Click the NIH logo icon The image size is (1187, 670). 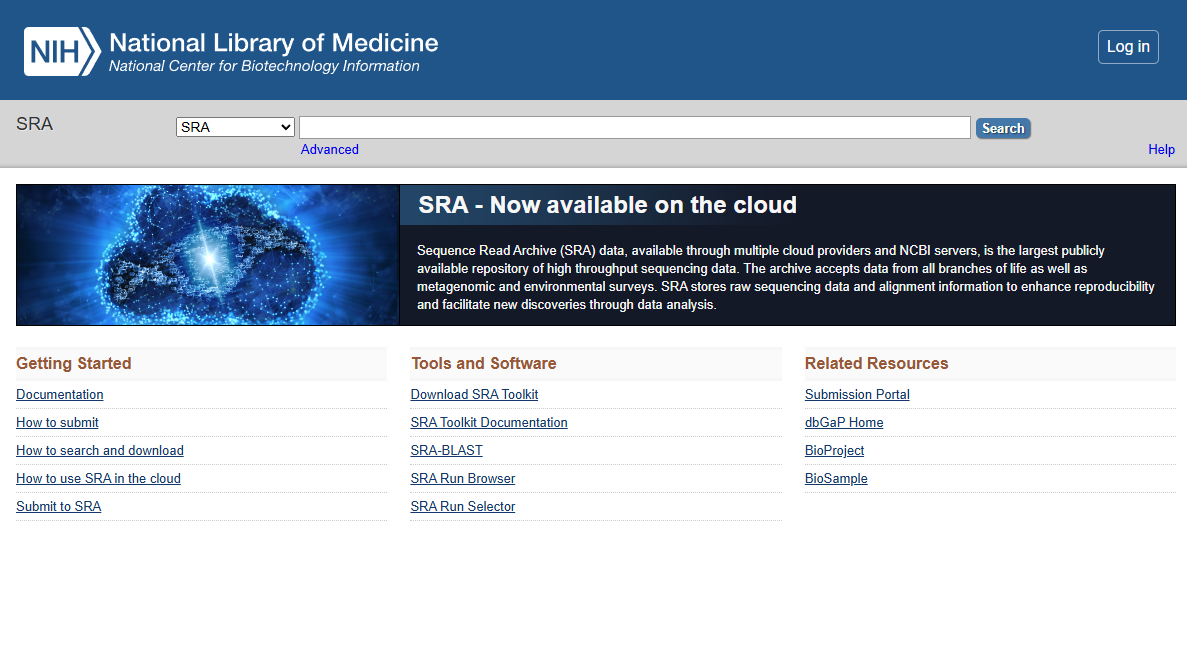62,51
